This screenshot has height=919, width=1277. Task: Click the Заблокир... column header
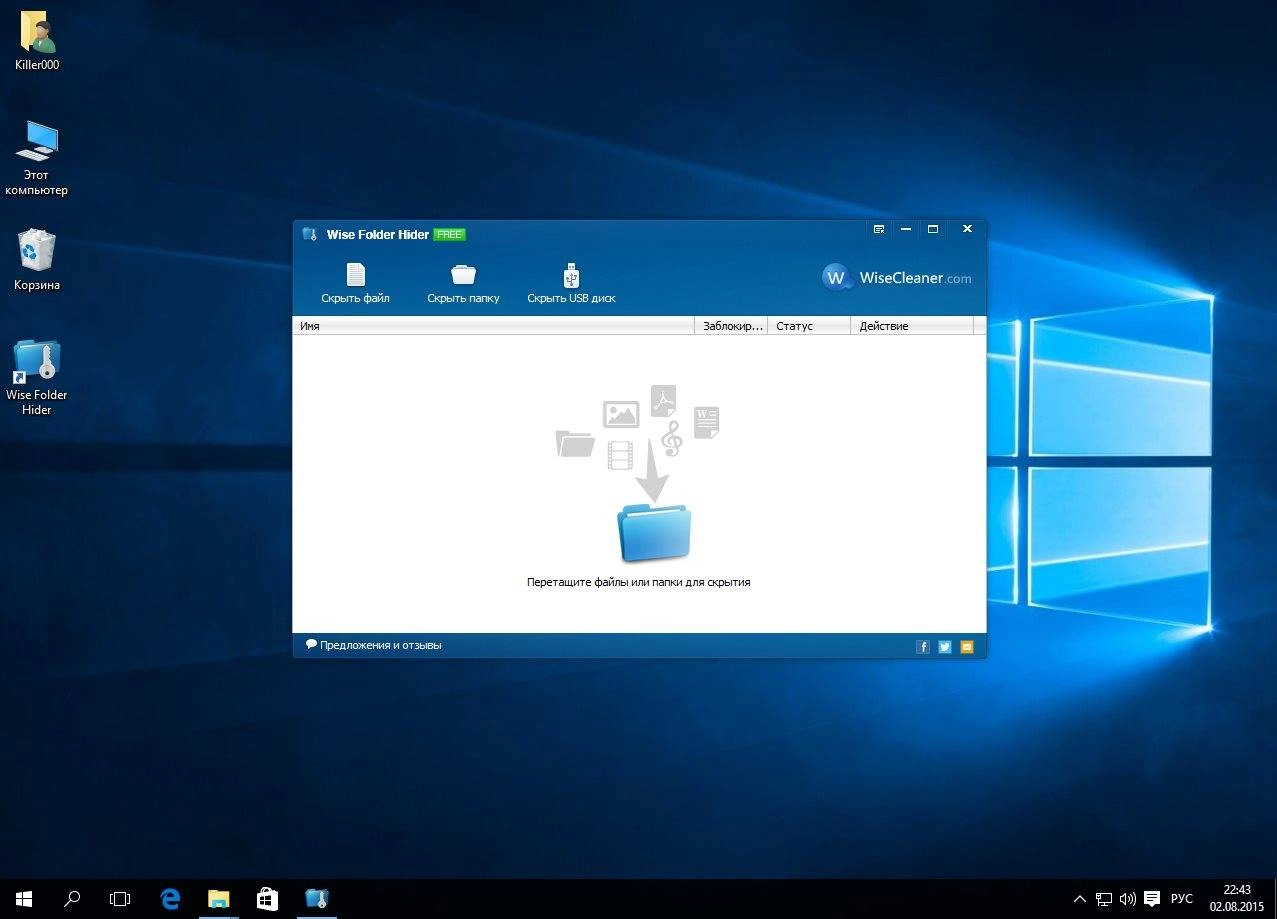(731, 326)
